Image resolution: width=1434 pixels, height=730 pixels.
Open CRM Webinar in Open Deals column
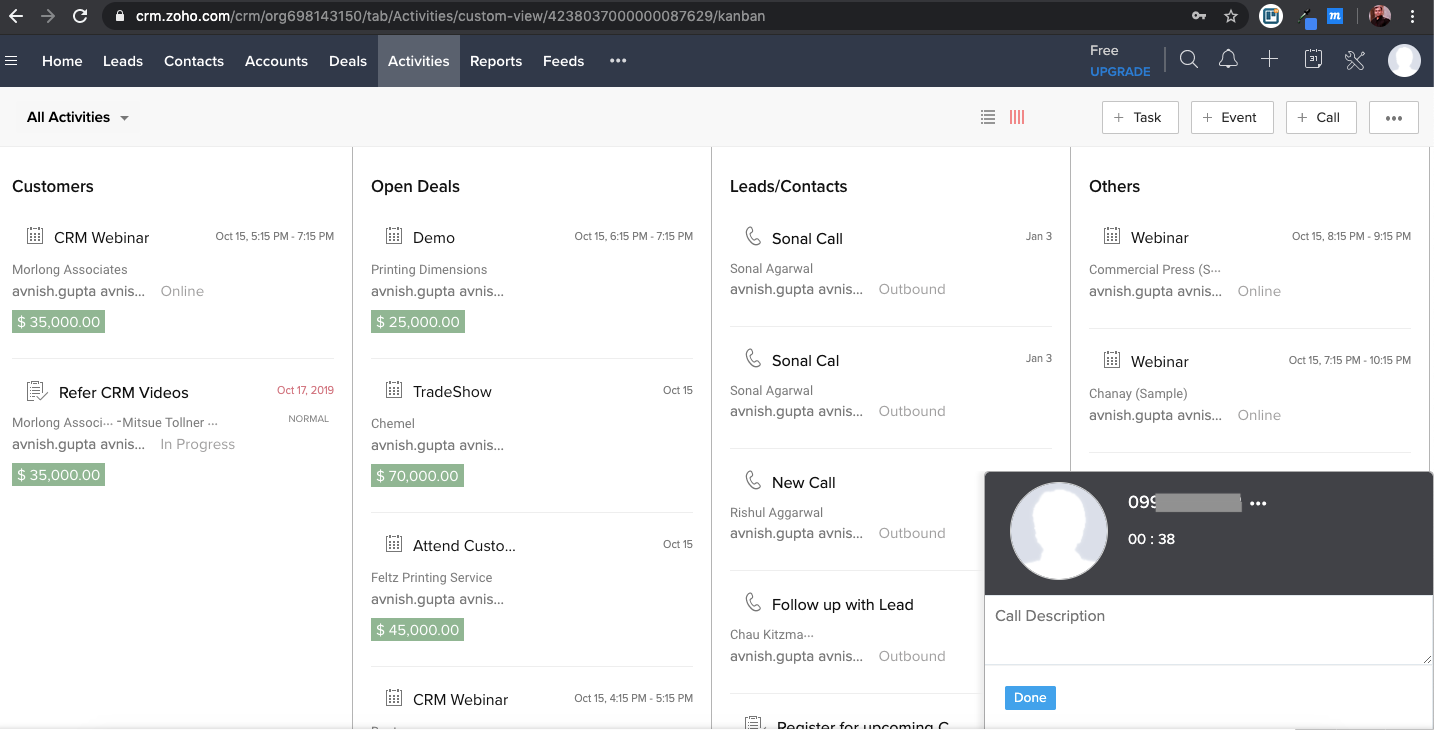pyautogui.click(x=460, y=700)
